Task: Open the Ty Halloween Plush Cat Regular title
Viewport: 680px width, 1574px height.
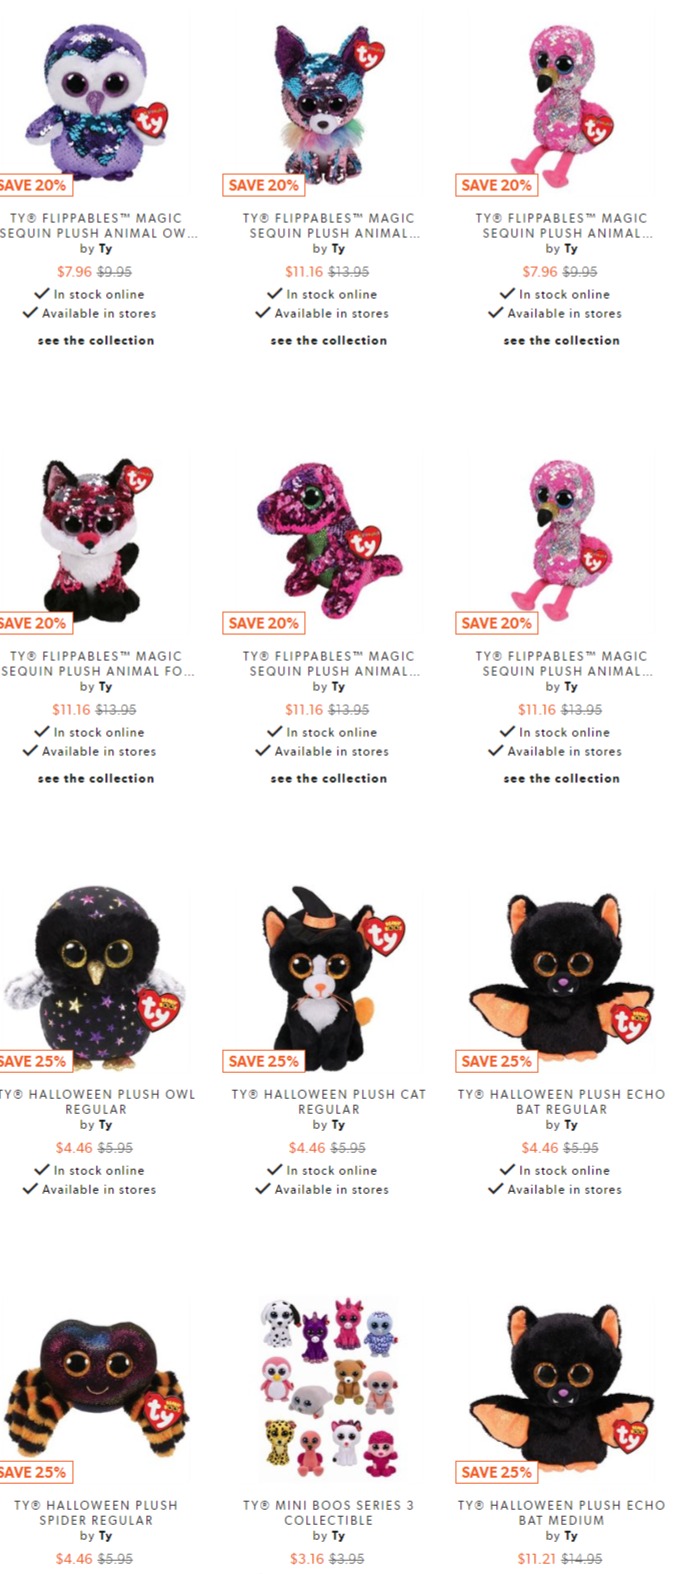Action: (328, 1101)
